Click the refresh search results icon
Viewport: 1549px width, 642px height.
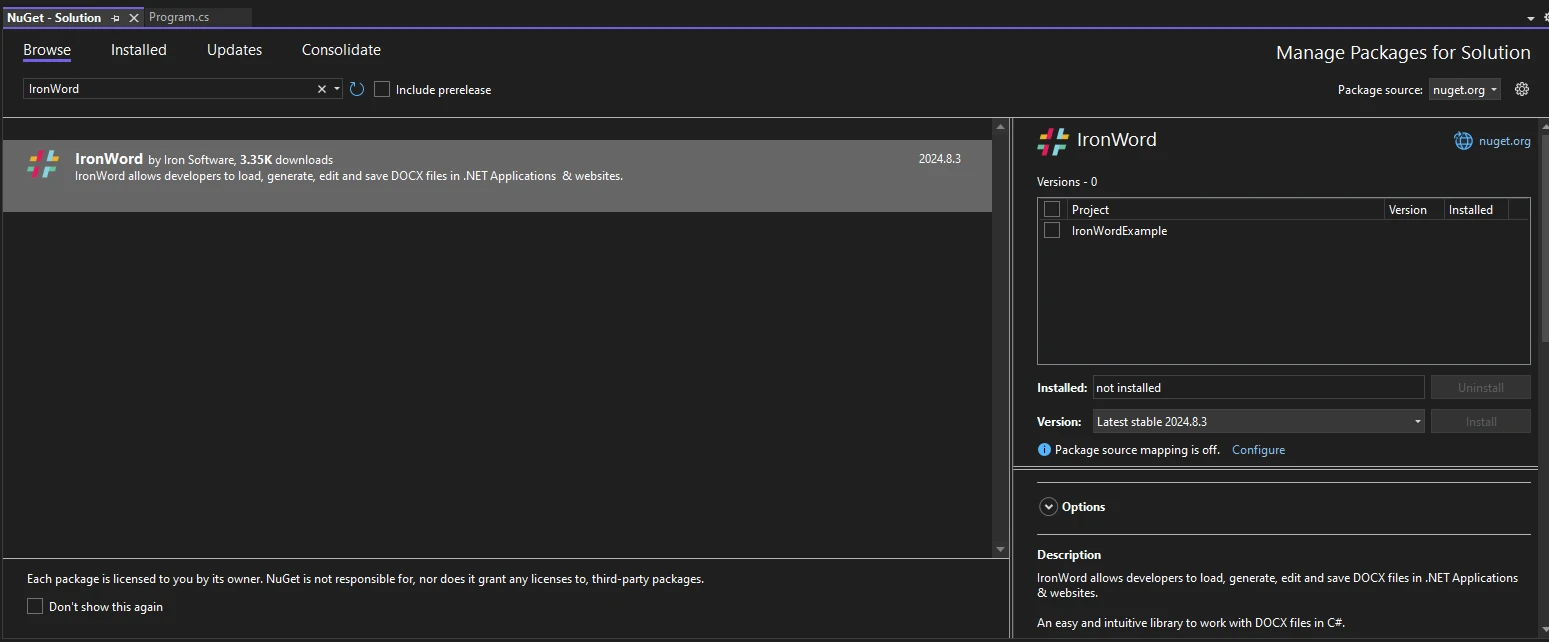tap(357, 89)
